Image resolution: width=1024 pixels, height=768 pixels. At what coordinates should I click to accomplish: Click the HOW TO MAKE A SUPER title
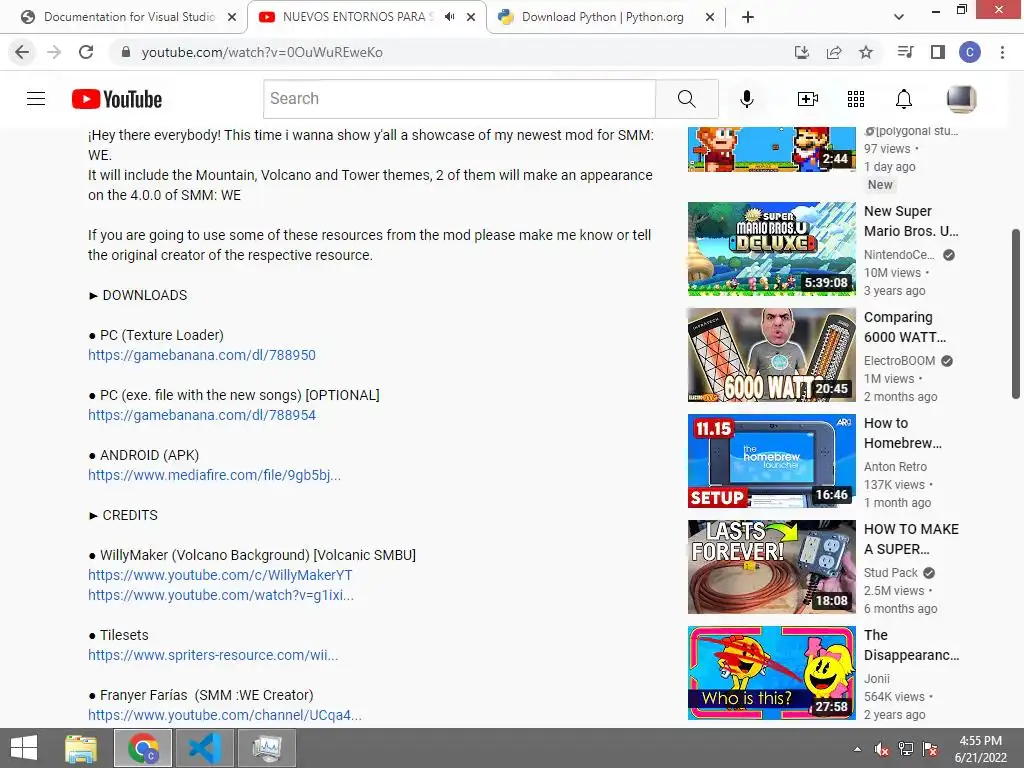pos(912,539)
